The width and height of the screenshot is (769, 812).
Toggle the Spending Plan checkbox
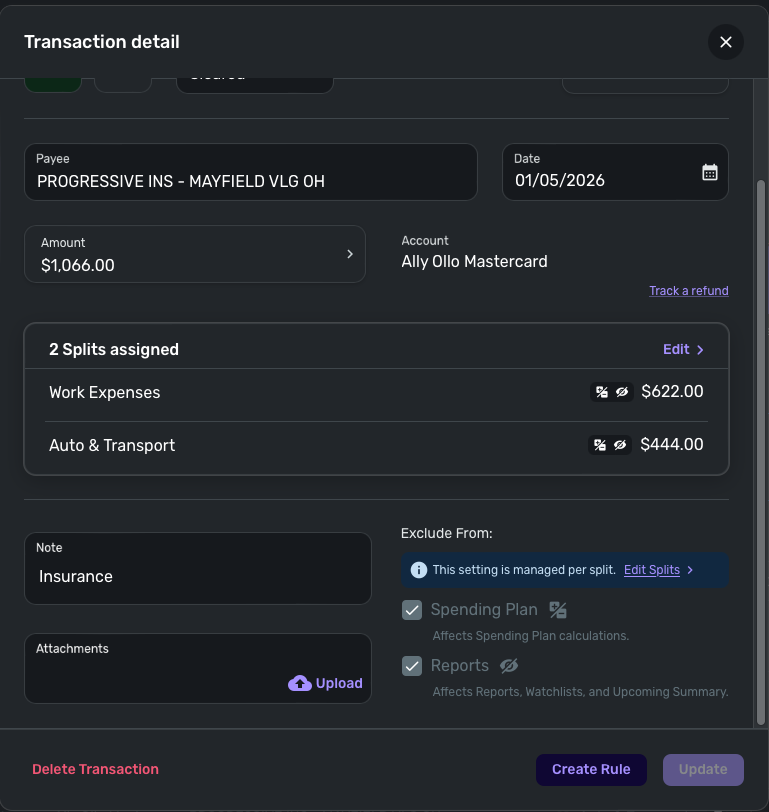tap(412, 610)
